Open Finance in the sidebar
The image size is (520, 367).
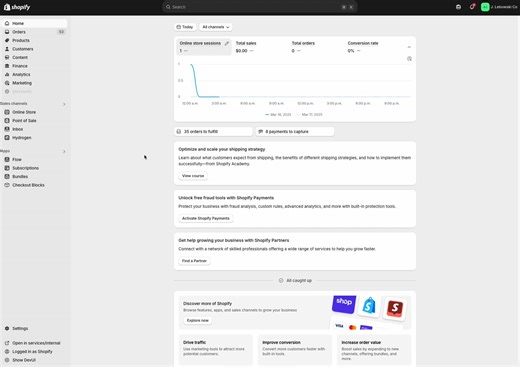tap(34, 66)
